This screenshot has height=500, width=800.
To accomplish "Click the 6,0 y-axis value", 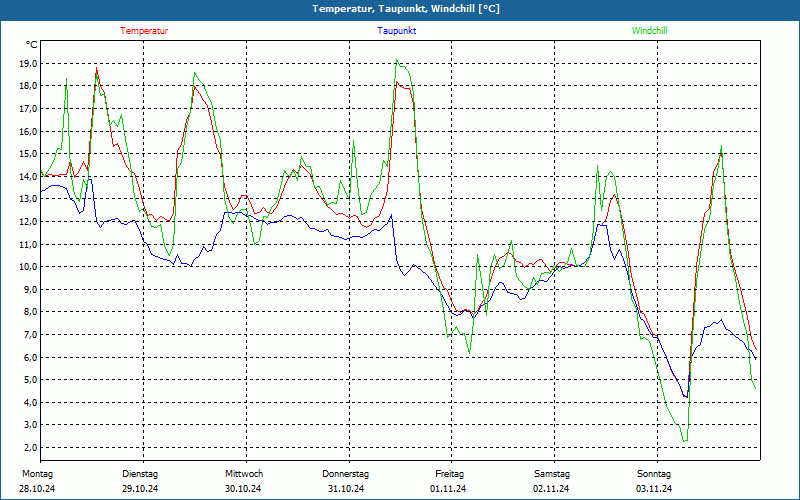I will pyautogui.click(x=30, y=357).
